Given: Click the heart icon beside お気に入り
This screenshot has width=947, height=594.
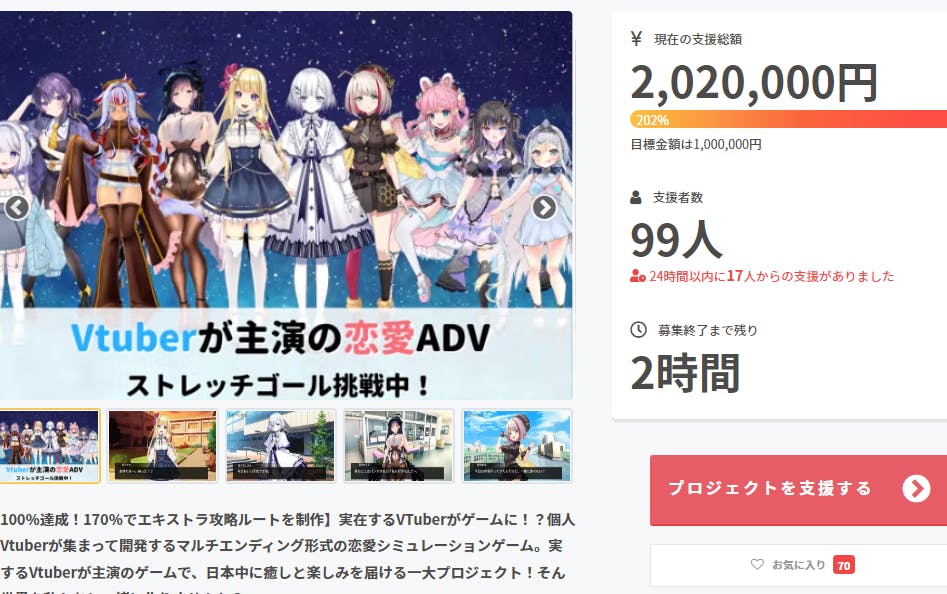Looking at the screenshot, I should click(x=757, y=564).
